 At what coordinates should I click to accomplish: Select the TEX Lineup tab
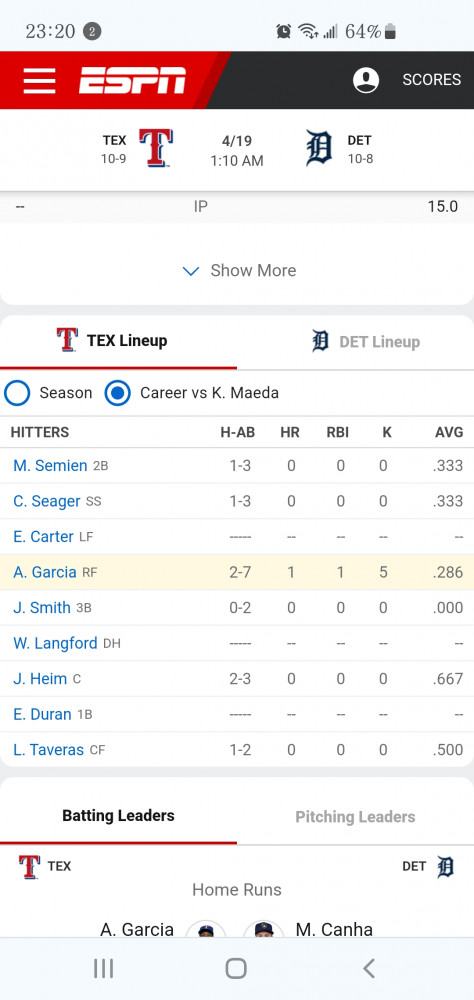(118, 341)
